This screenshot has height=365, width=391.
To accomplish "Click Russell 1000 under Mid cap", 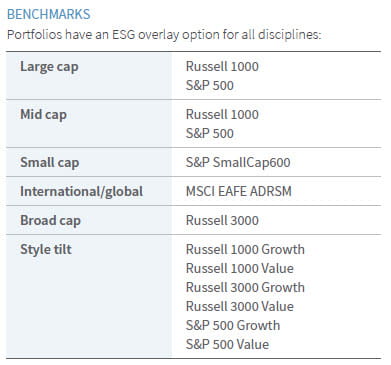I will tap(222, 114).
